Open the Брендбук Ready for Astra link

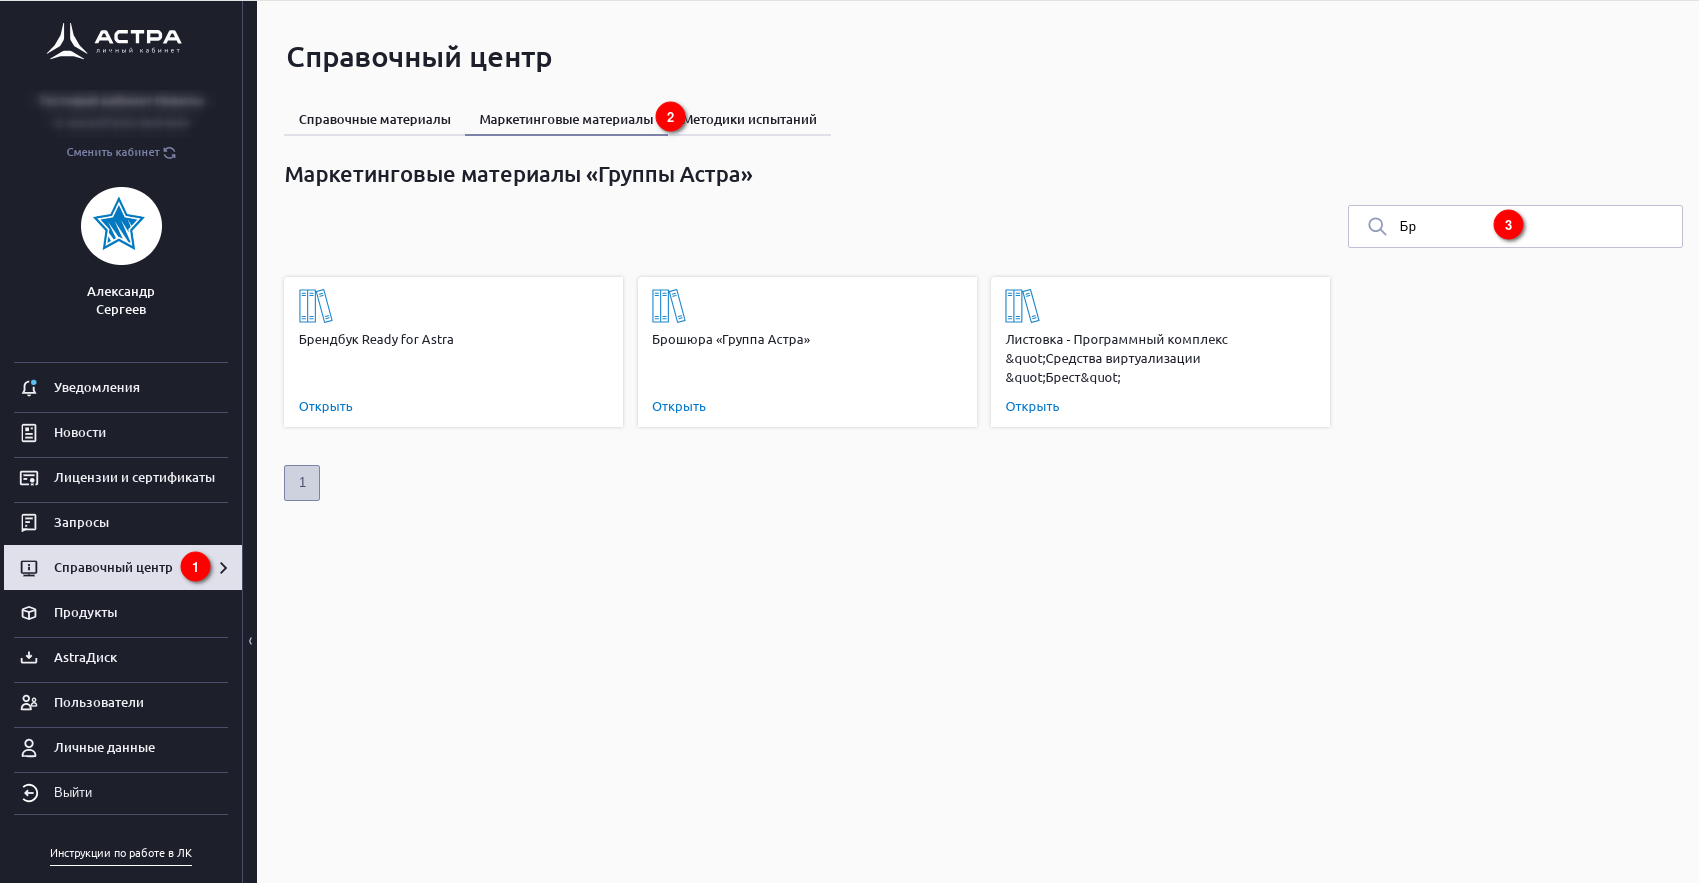(x=325, y=407)
